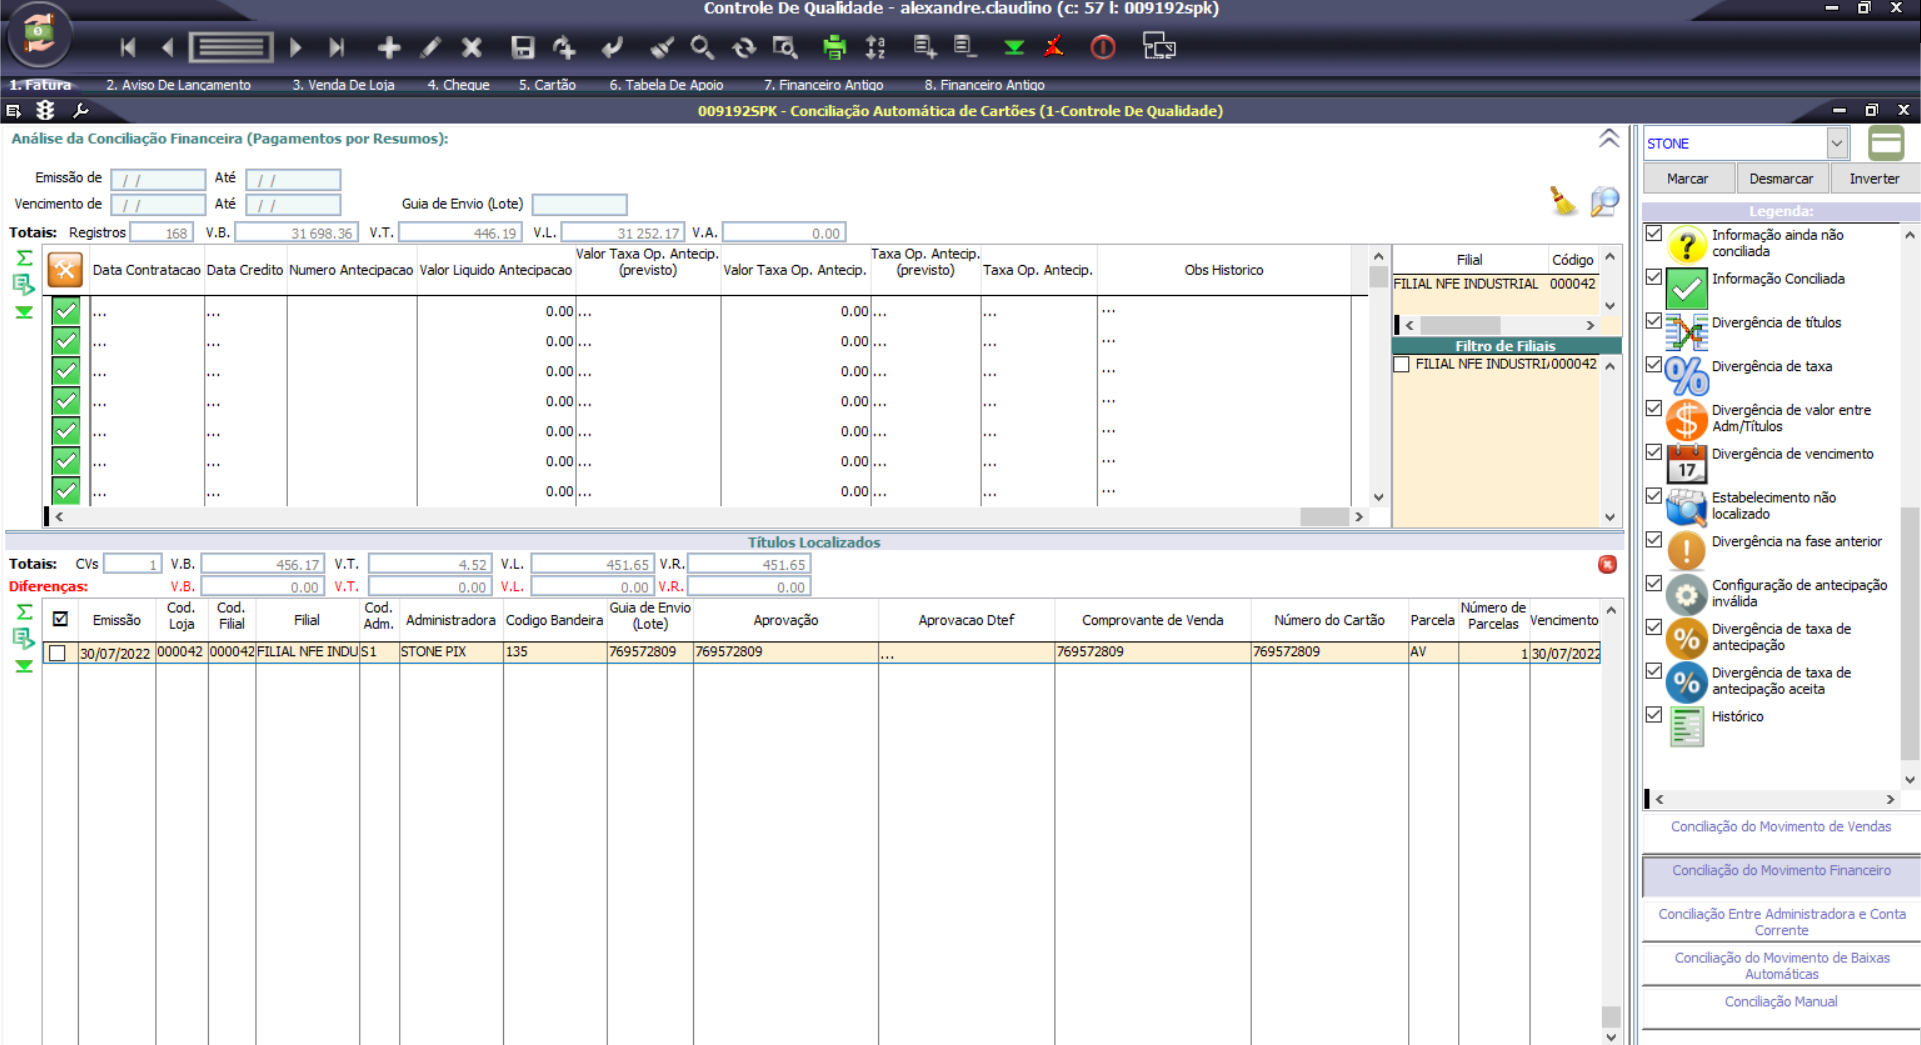Uncheck the Divergência de taxa checkbox
1921x1045 pixels.
tap(1654, 364)
